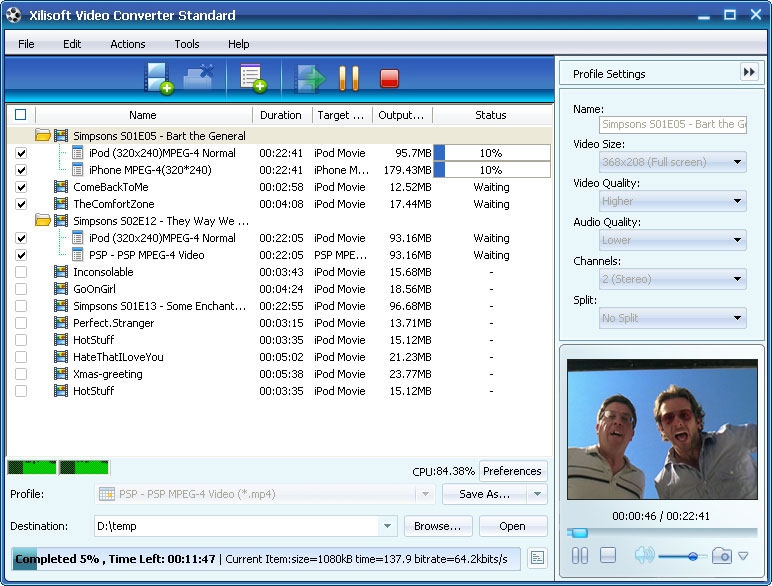The width and height of the screenshot is (772, 586).
Task: Click the Add profile toolbar icon
Action: pos(254,78)
